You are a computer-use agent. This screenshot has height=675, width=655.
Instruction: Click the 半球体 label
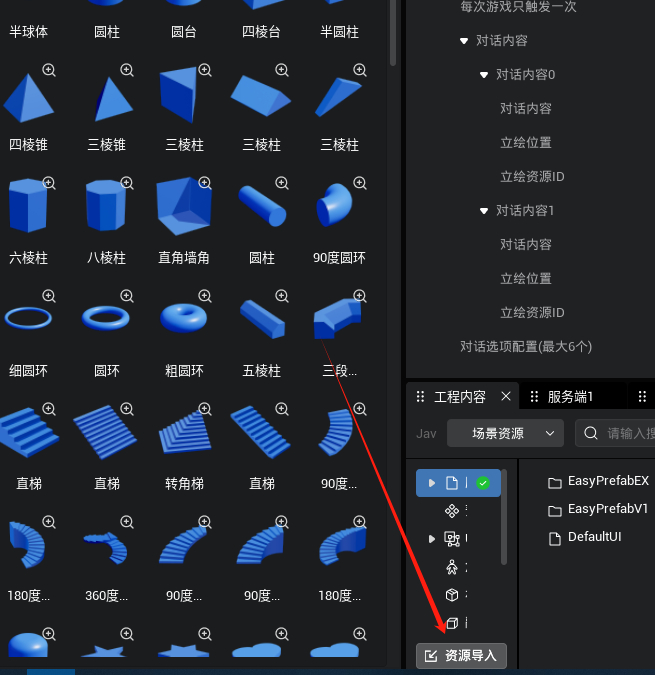click(x=28, y=32)
